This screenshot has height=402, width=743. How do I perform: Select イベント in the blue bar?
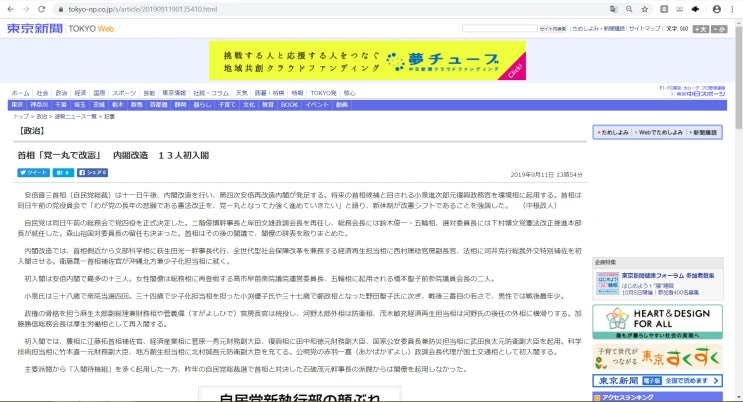click(317, 105)
